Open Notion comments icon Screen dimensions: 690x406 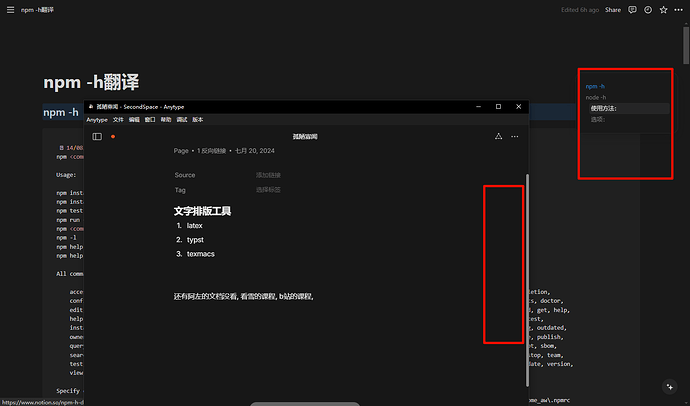(632, 10)
